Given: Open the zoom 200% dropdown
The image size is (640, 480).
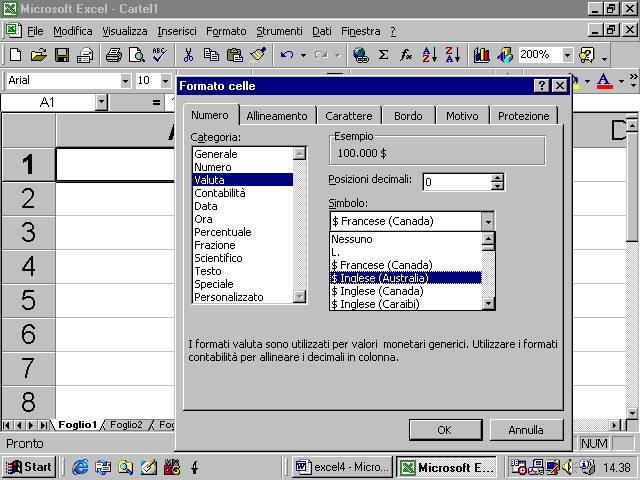Looking at the screenshot, I should (567, 55).
